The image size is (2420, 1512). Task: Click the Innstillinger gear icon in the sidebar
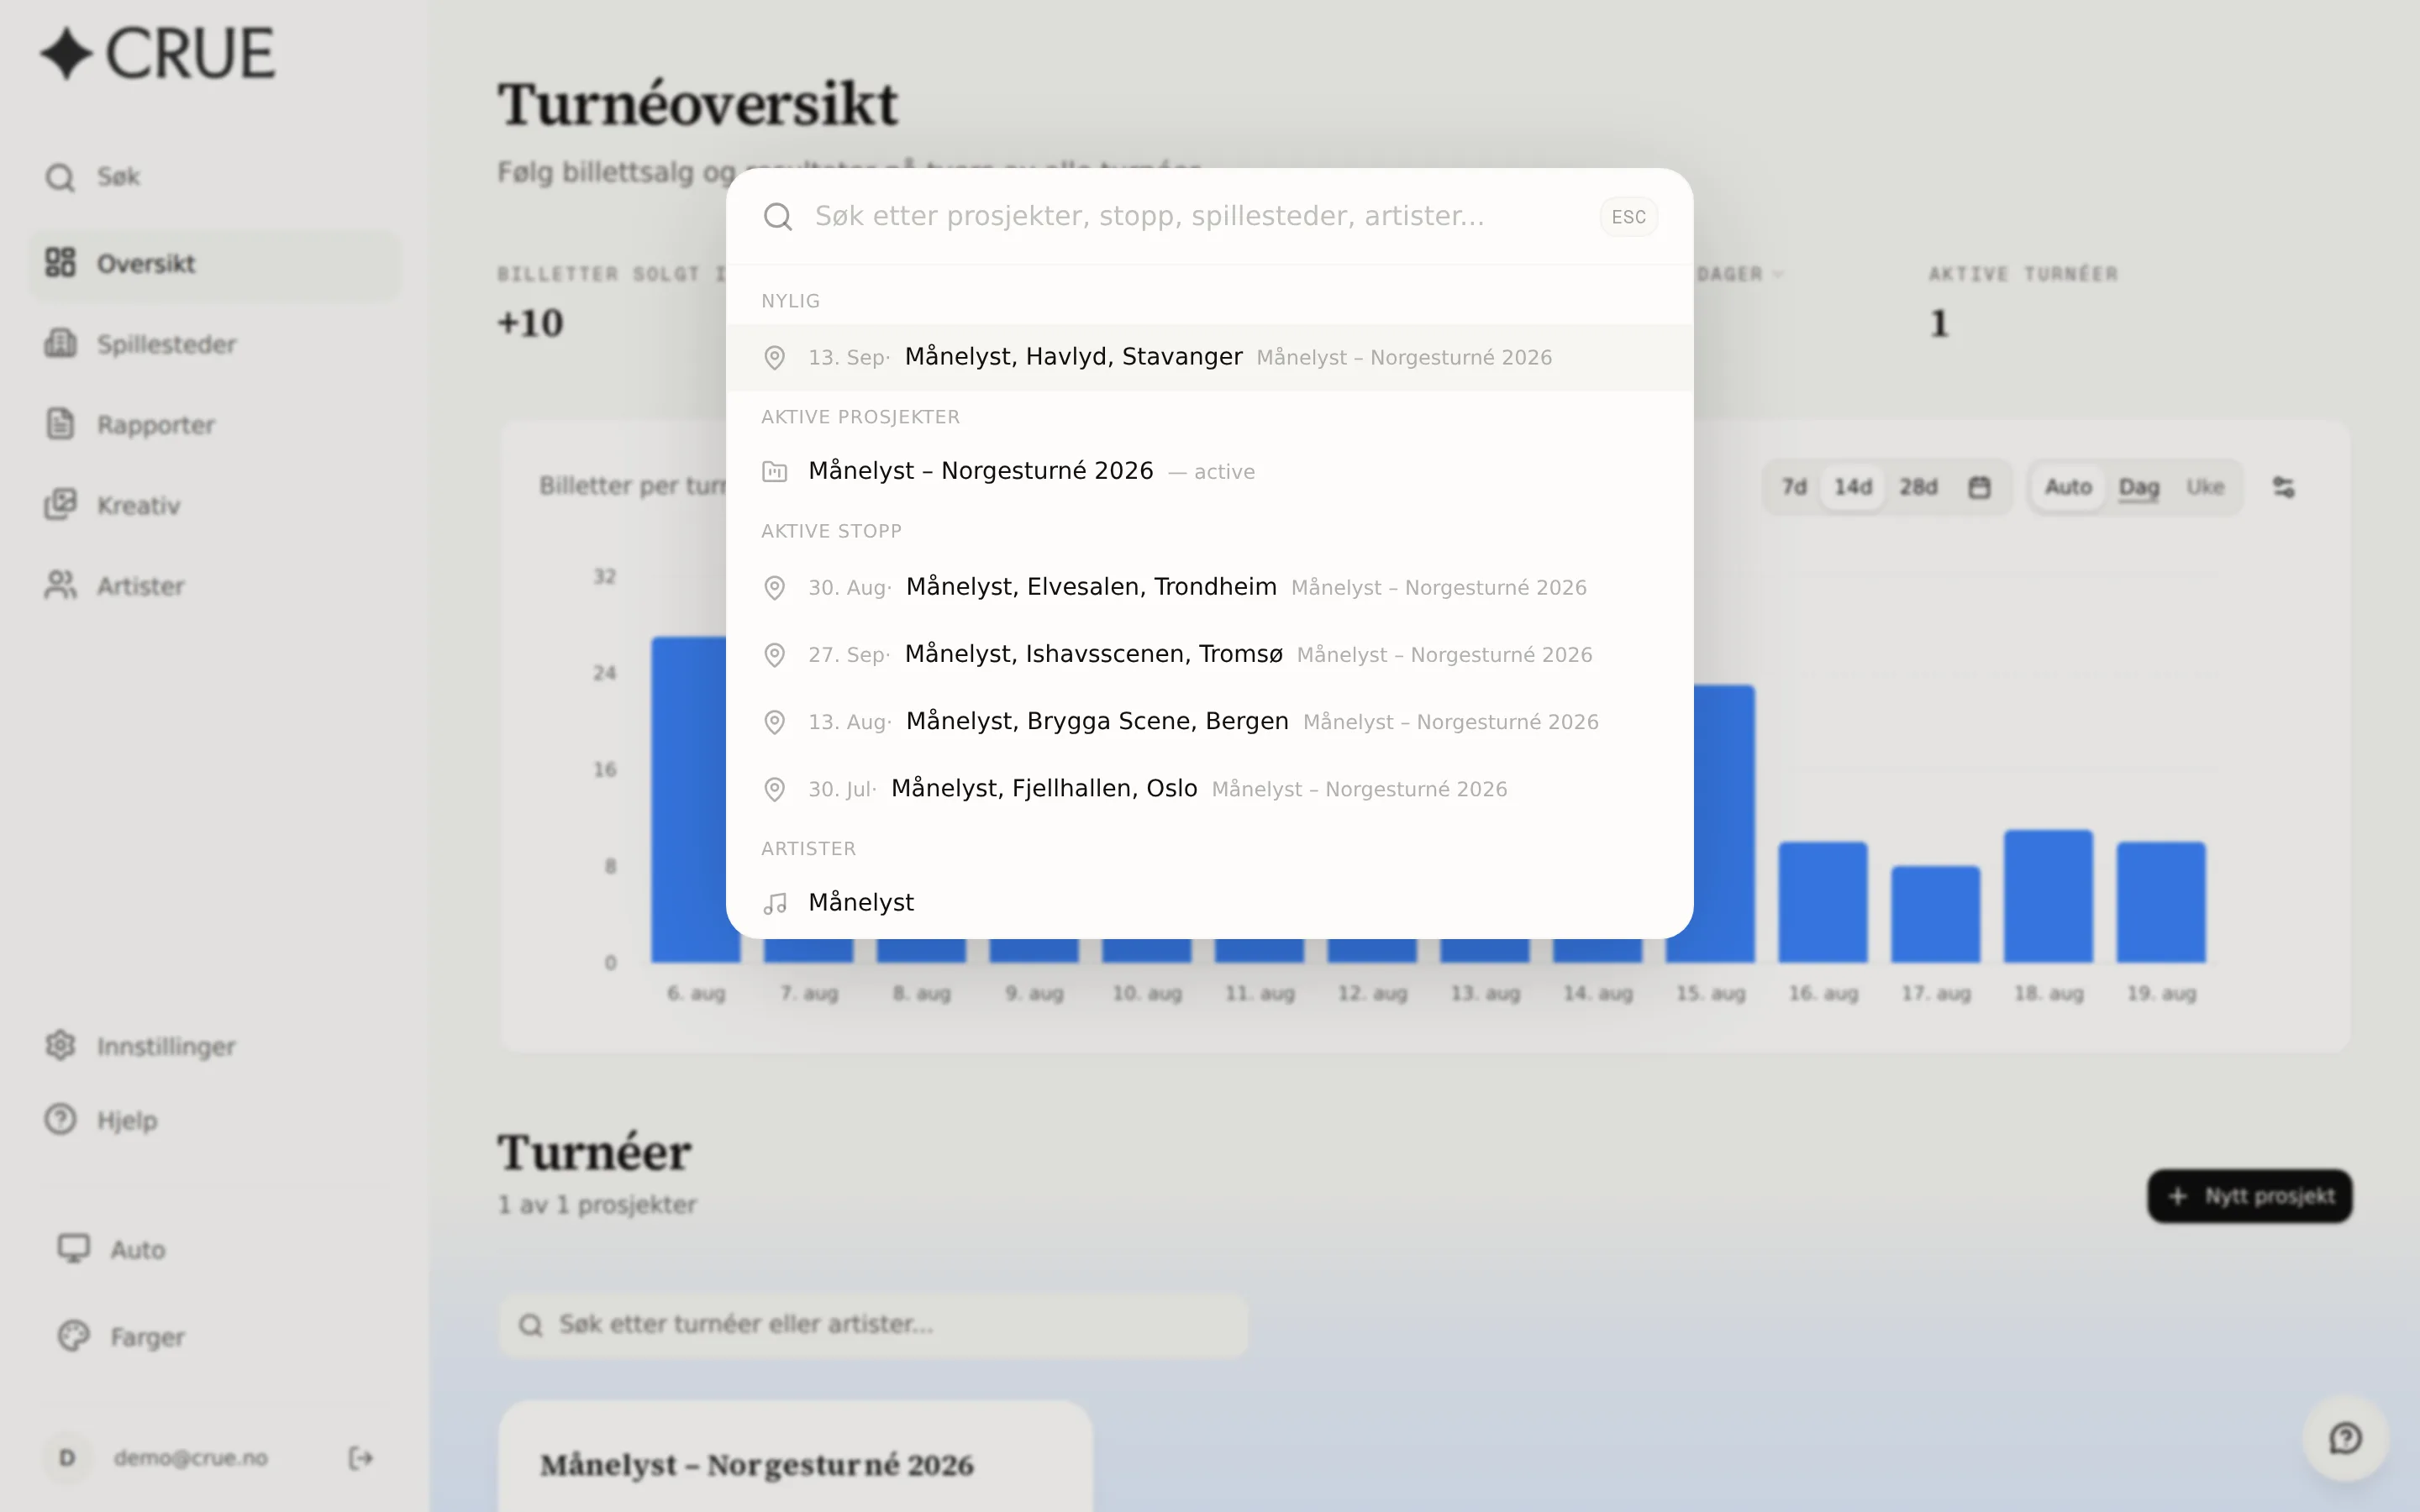point(60,1045)
